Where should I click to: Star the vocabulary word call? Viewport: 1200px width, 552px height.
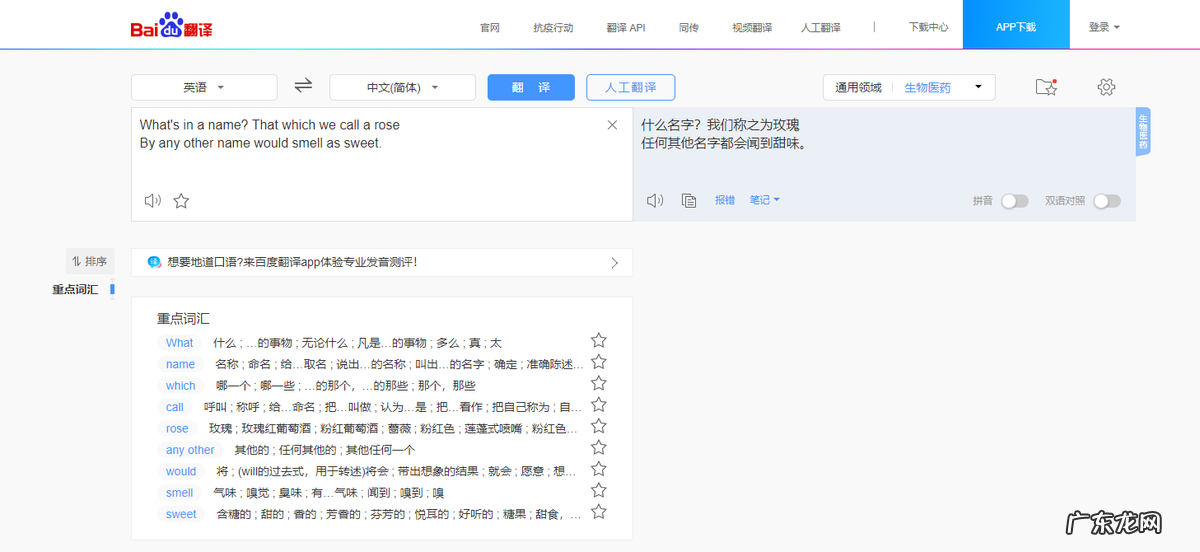pos(599,405)
